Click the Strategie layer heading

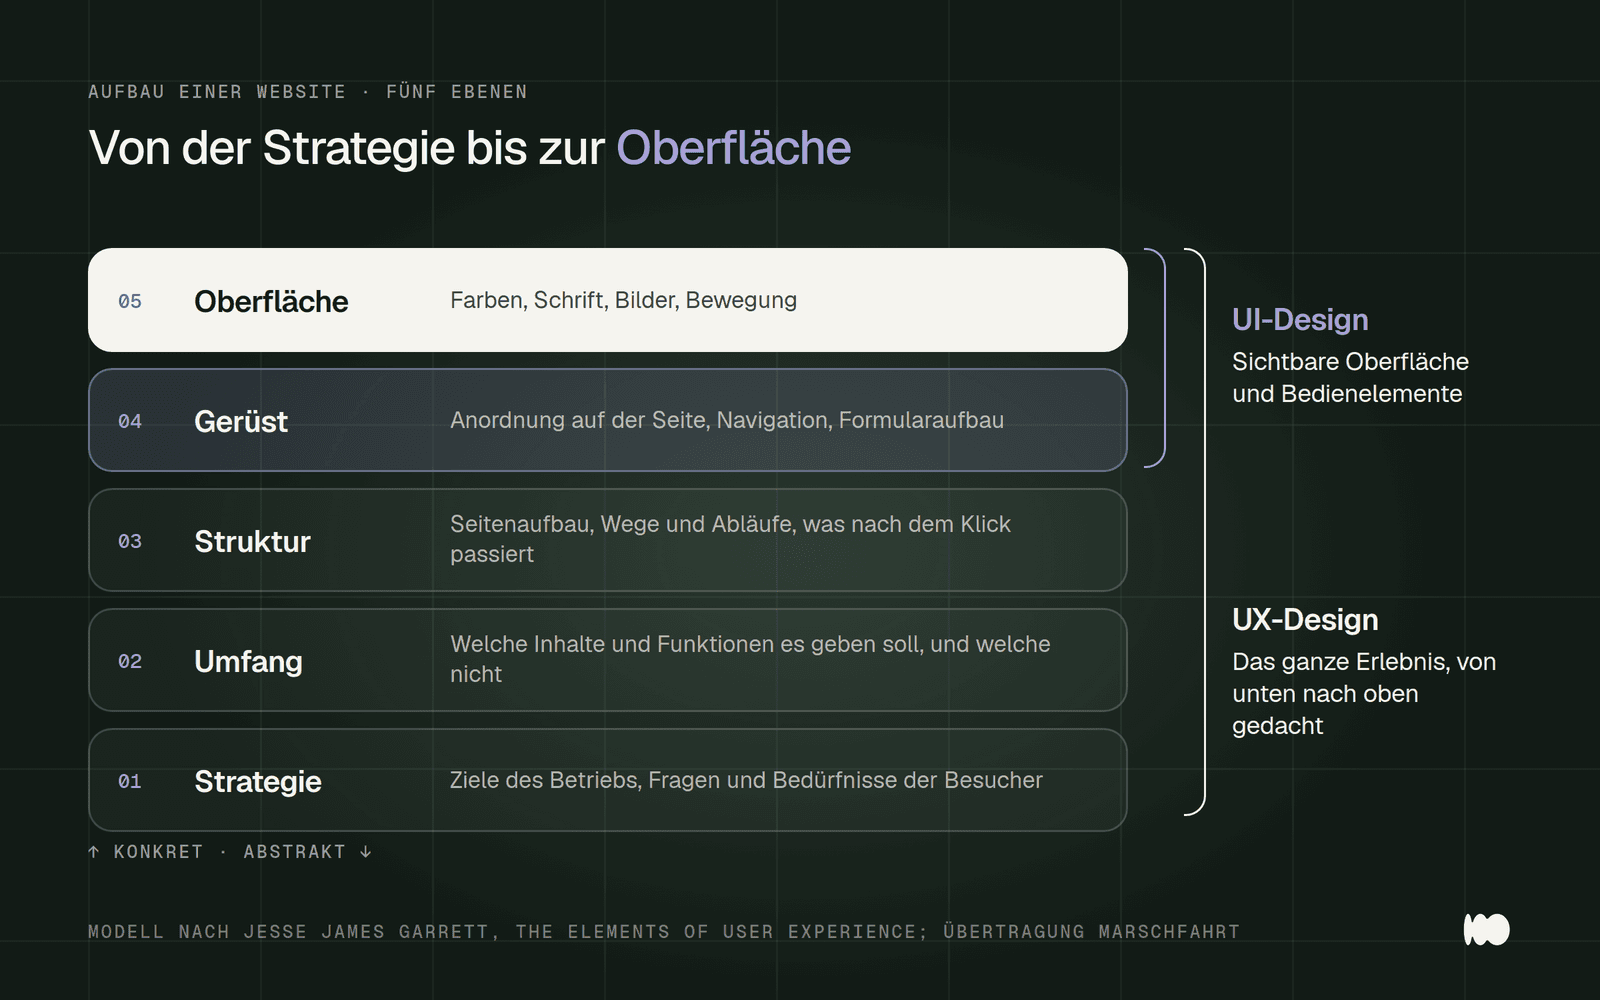pos(258,781)
